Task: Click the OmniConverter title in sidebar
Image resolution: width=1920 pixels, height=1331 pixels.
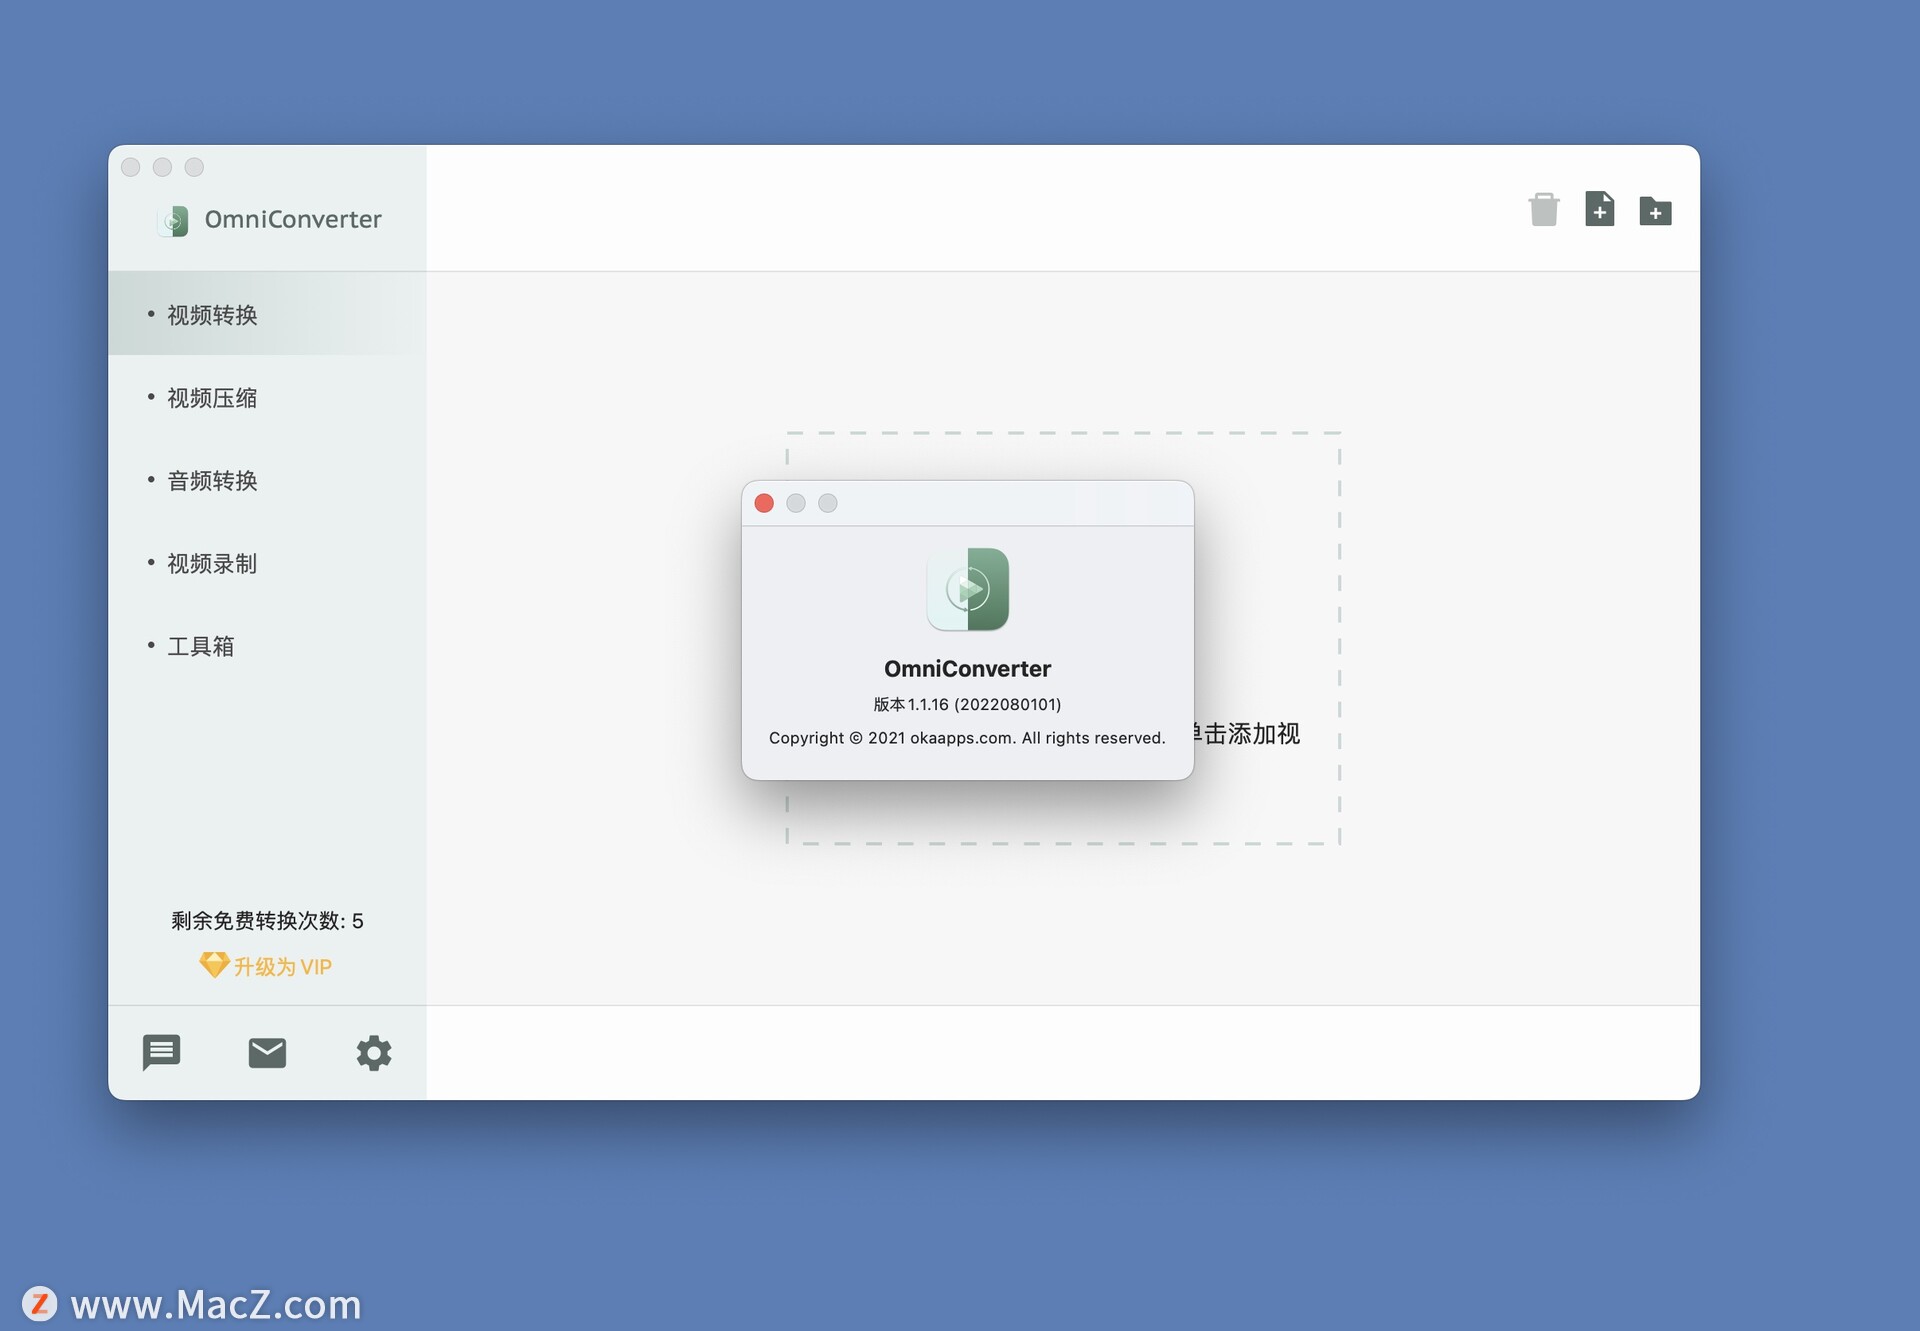Action: pos(293,219)
